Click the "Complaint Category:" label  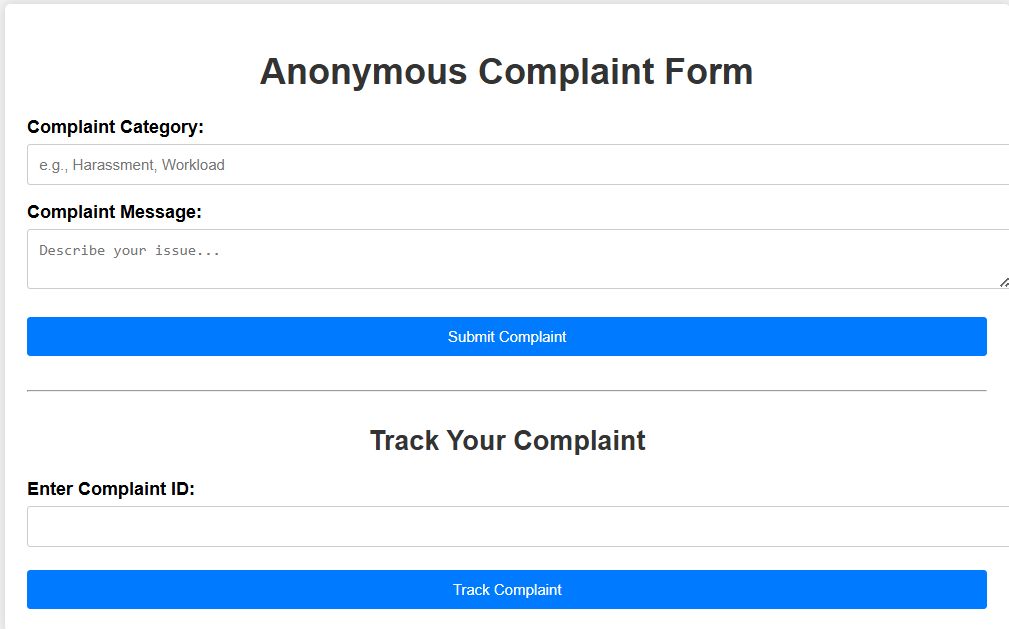tap(115, 127)
